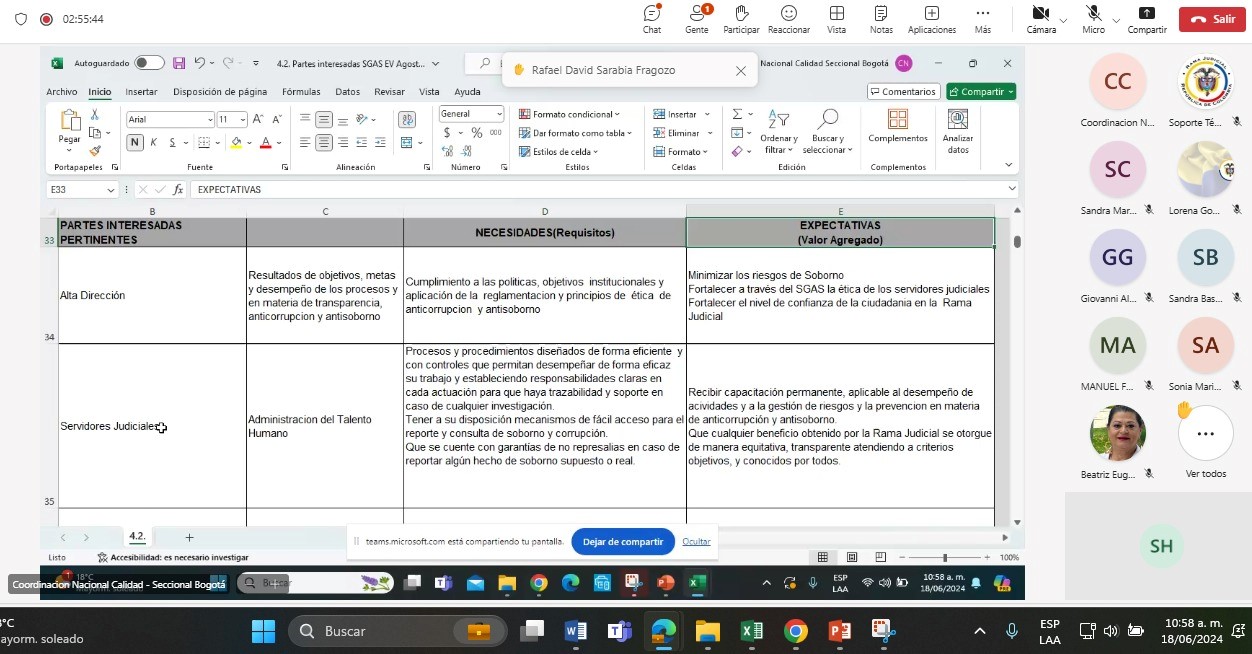Save the workbook with the disk icon

[x=179, y=63]
